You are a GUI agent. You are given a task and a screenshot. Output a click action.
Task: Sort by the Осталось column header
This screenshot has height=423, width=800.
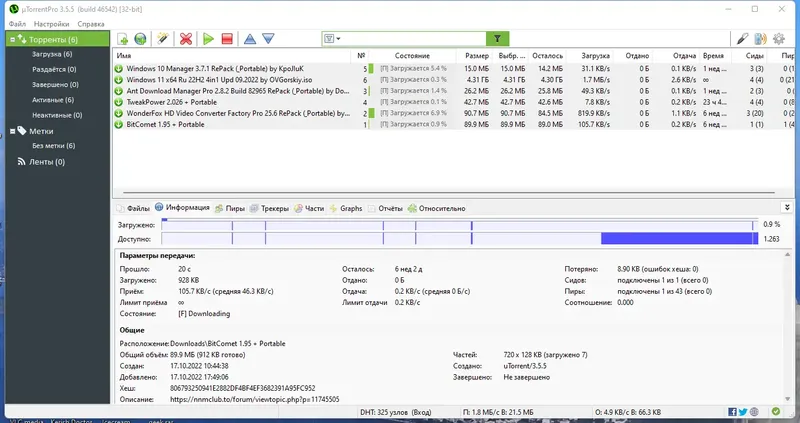(547, 56)
